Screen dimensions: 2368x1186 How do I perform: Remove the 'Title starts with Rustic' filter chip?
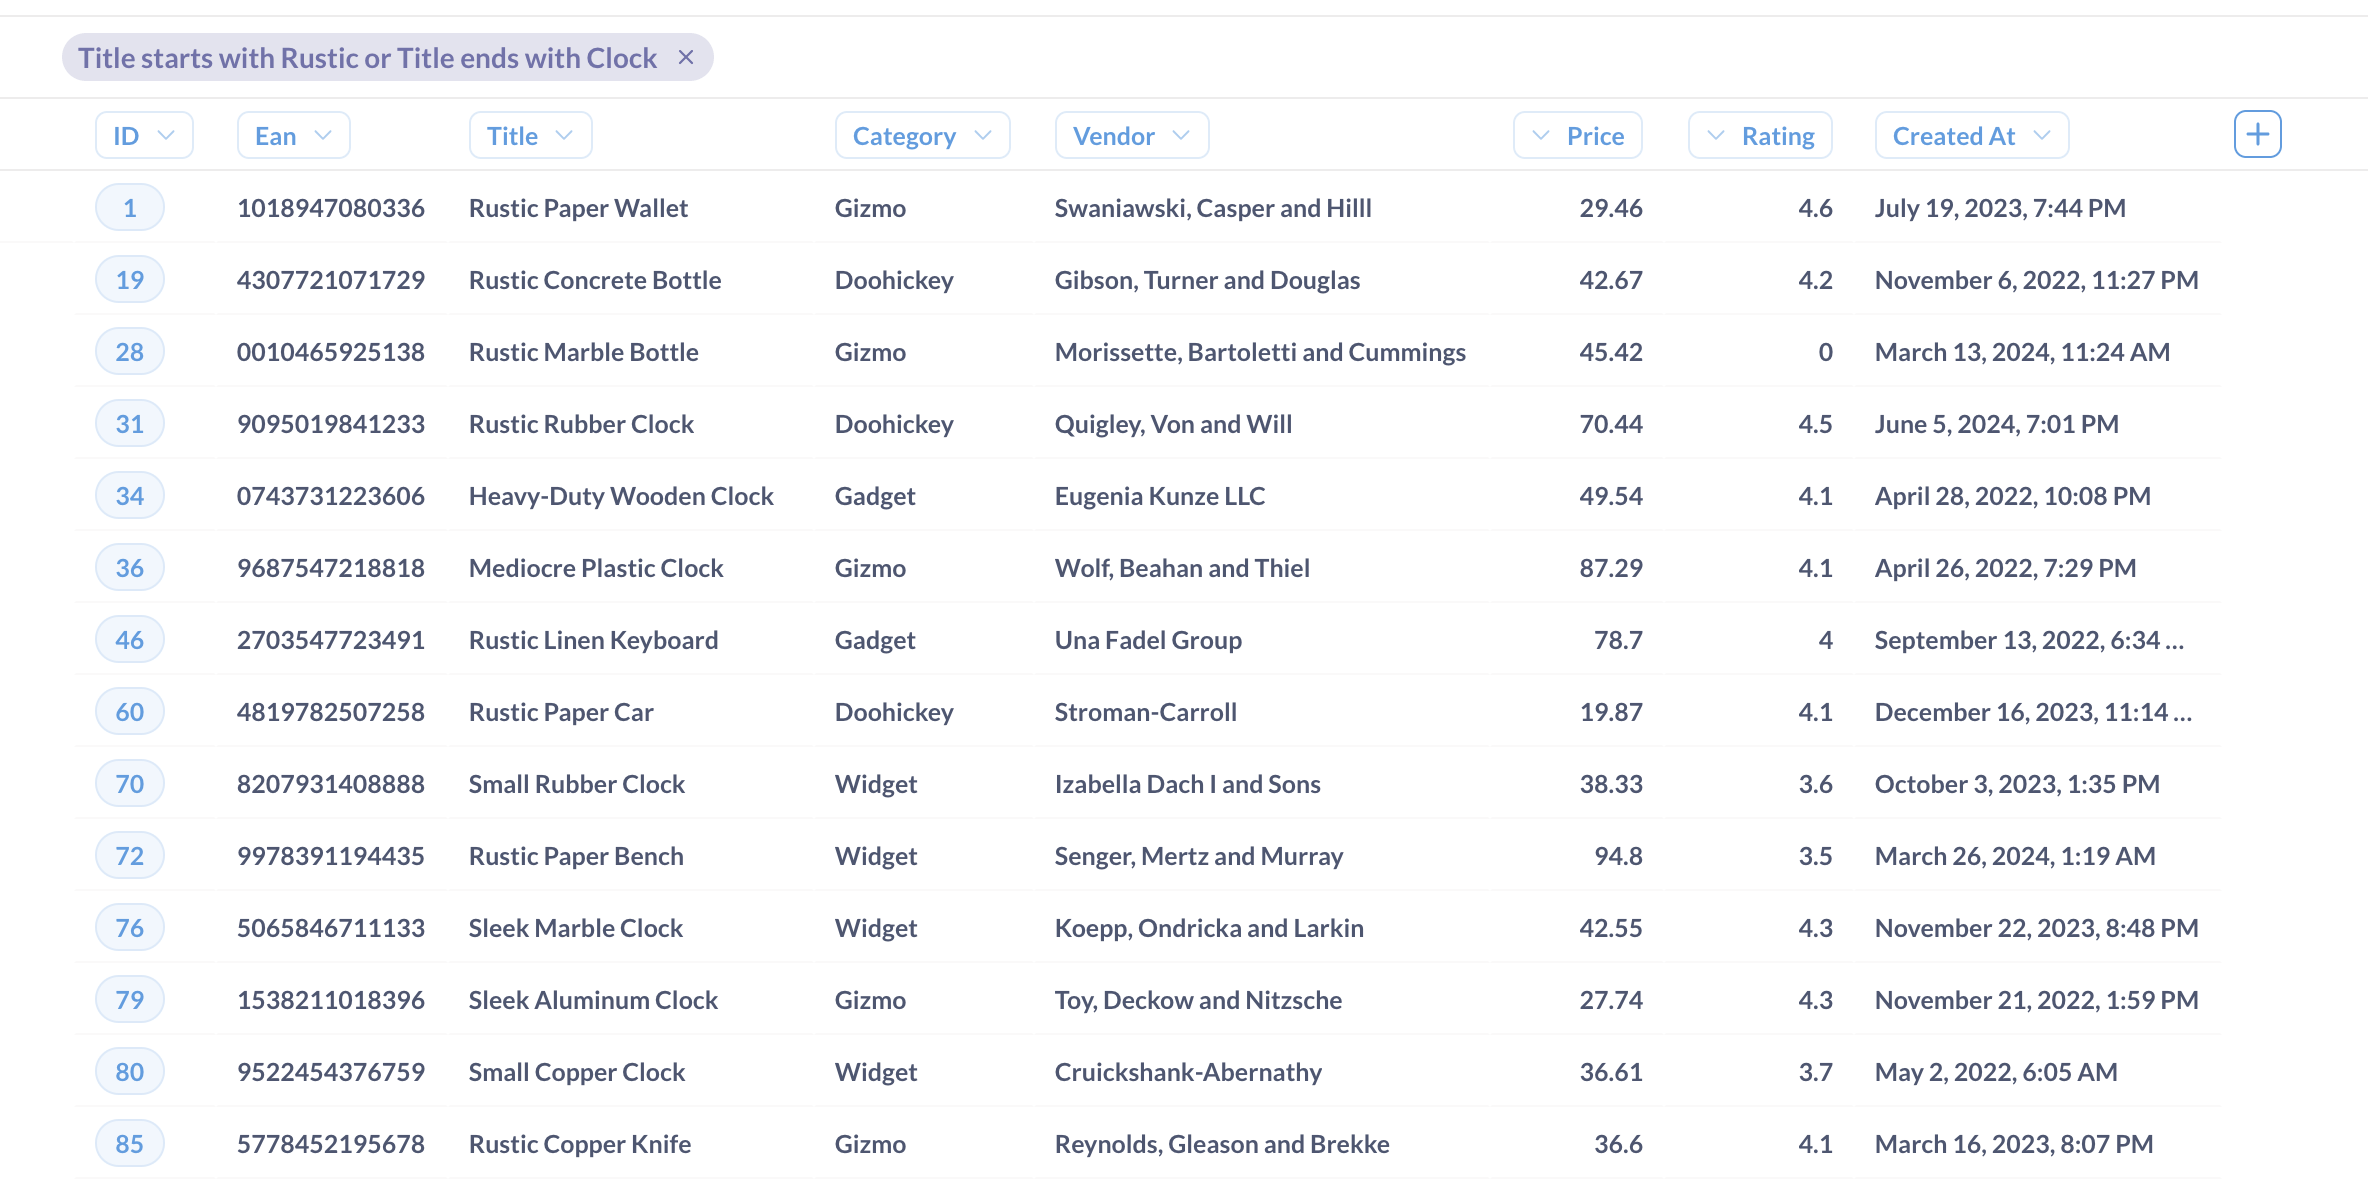(687, 57)
